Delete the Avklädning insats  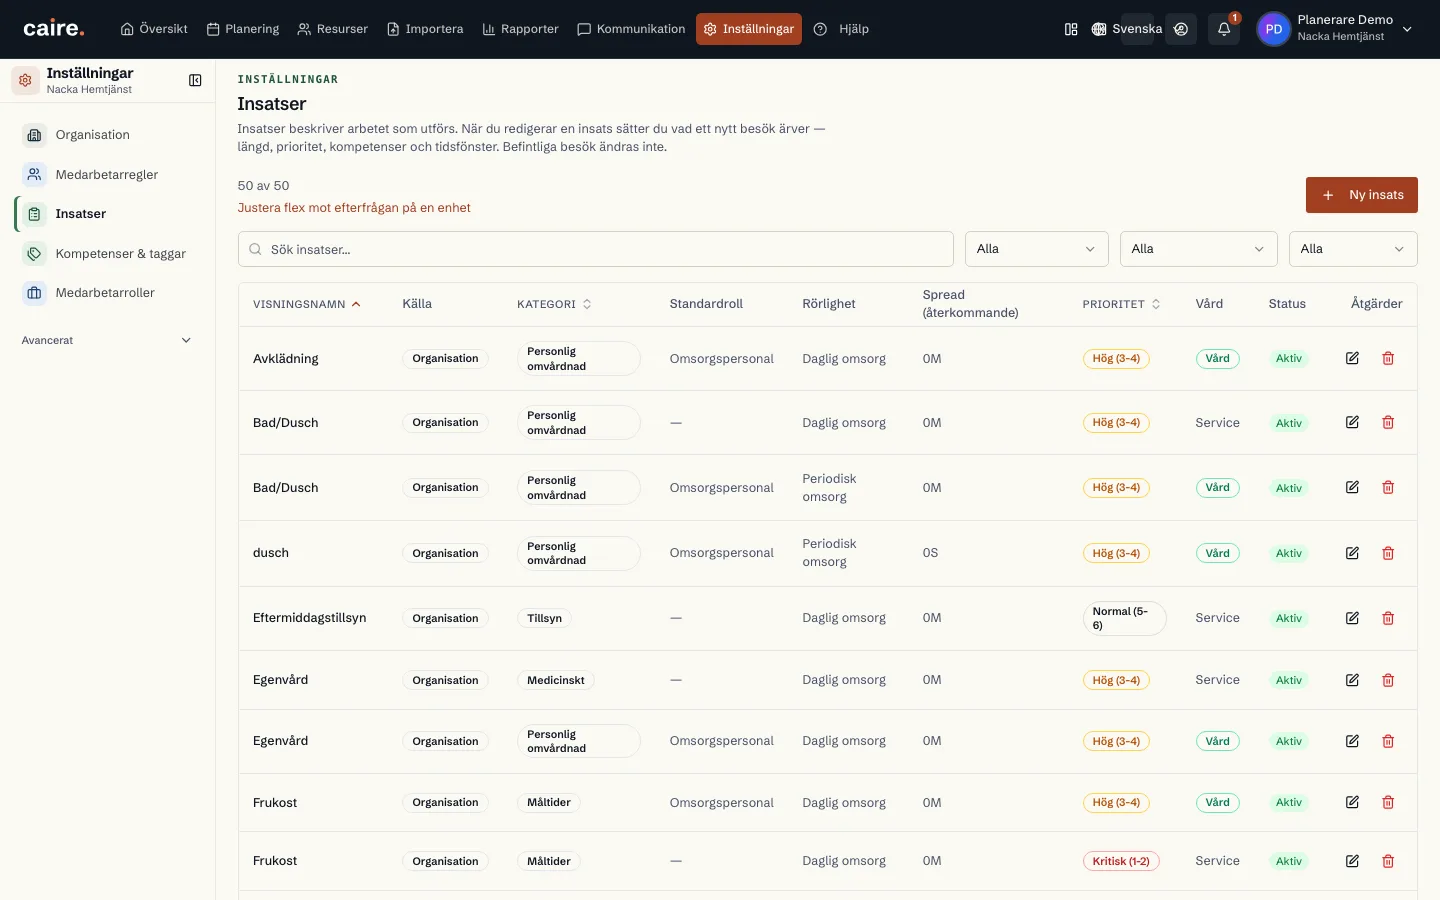tap(1388, 358)
